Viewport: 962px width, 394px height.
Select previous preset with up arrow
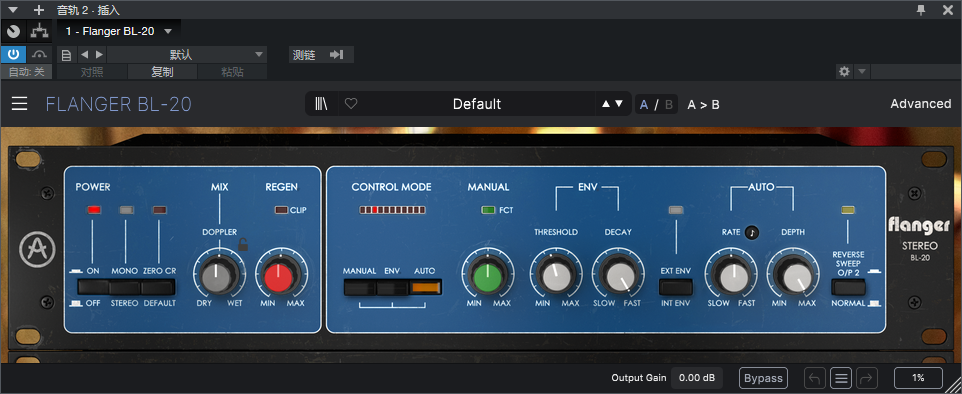tap(606, 104)
